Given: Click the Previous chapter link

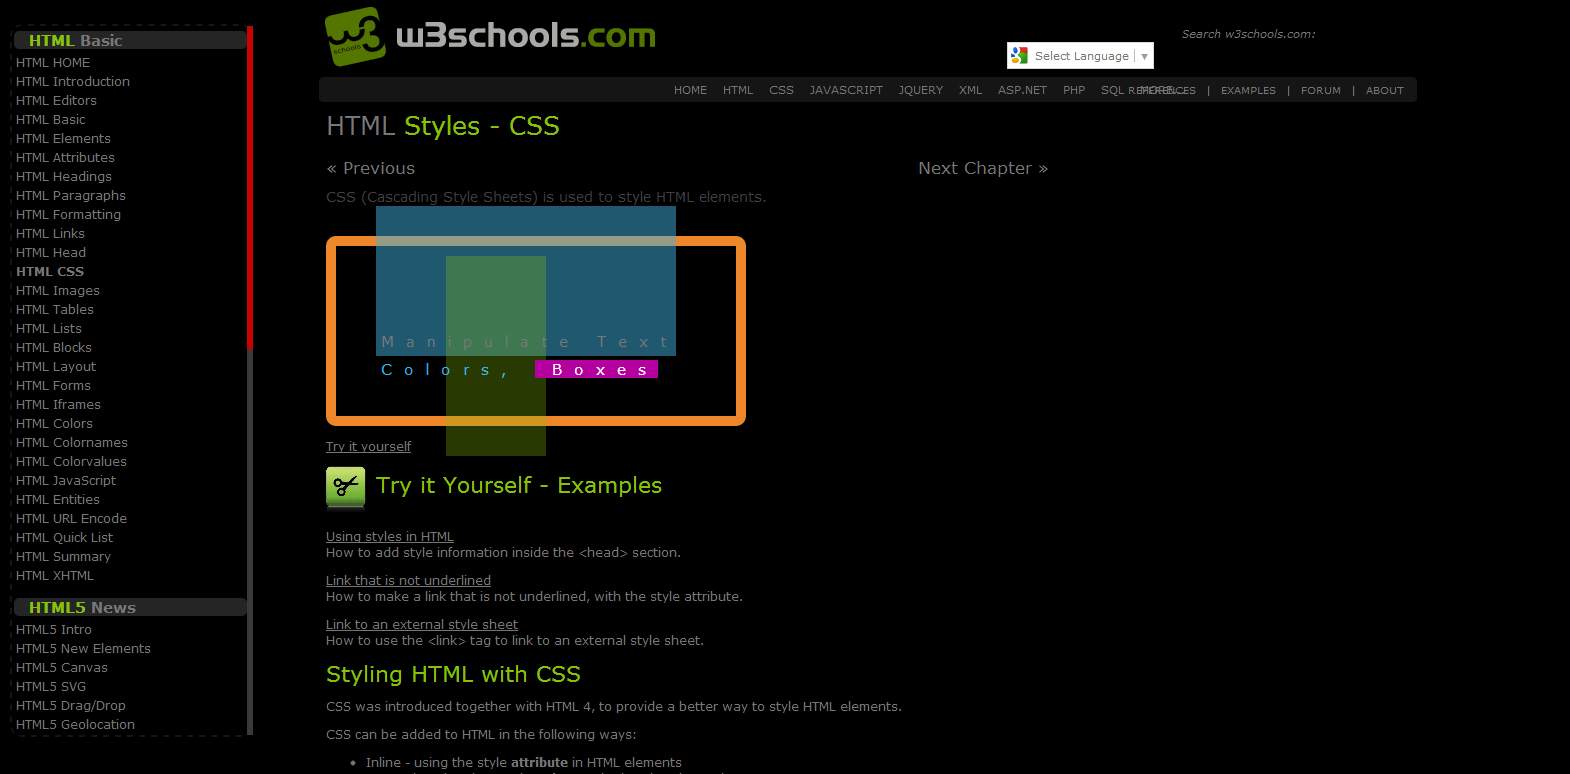Looking at the screenshot, I should tap(370, 168).
